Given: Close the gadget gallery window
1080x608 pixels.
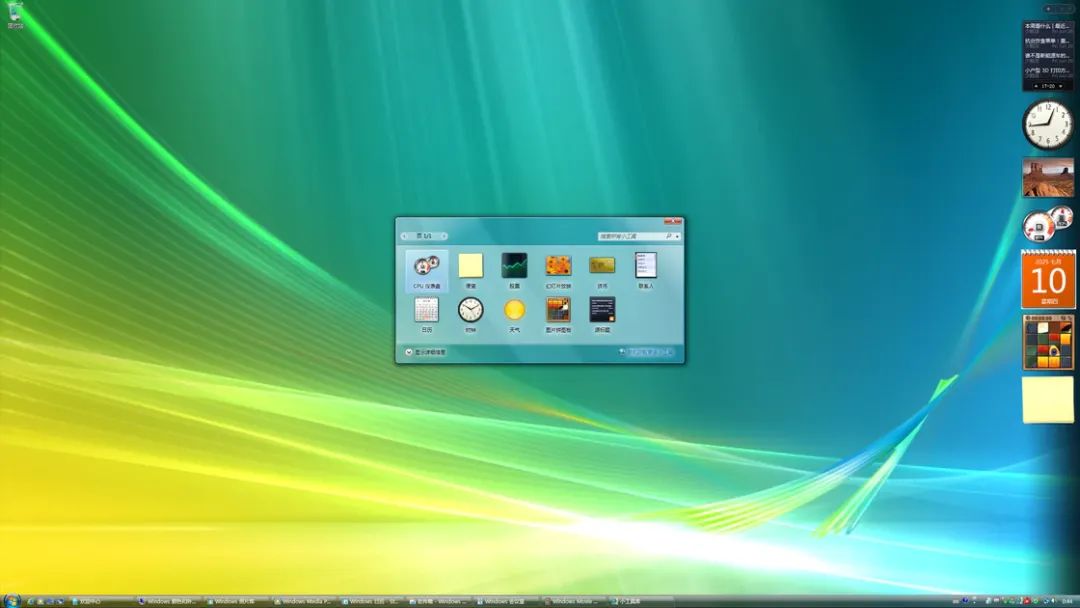Looking at the screenshot, I should (x=673, y=222).
